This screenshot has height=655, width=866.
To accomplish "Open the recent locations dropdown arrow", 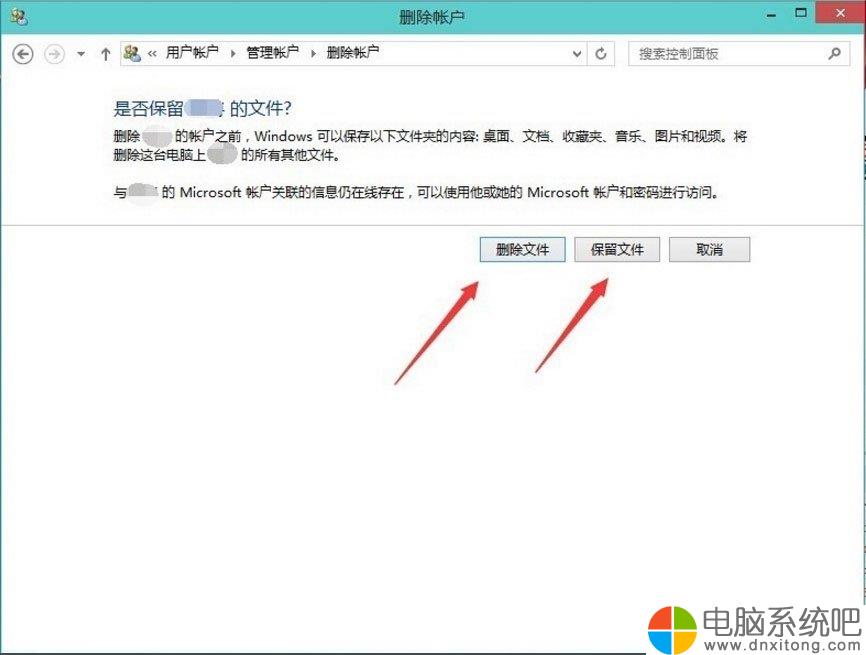I will 81,54.
